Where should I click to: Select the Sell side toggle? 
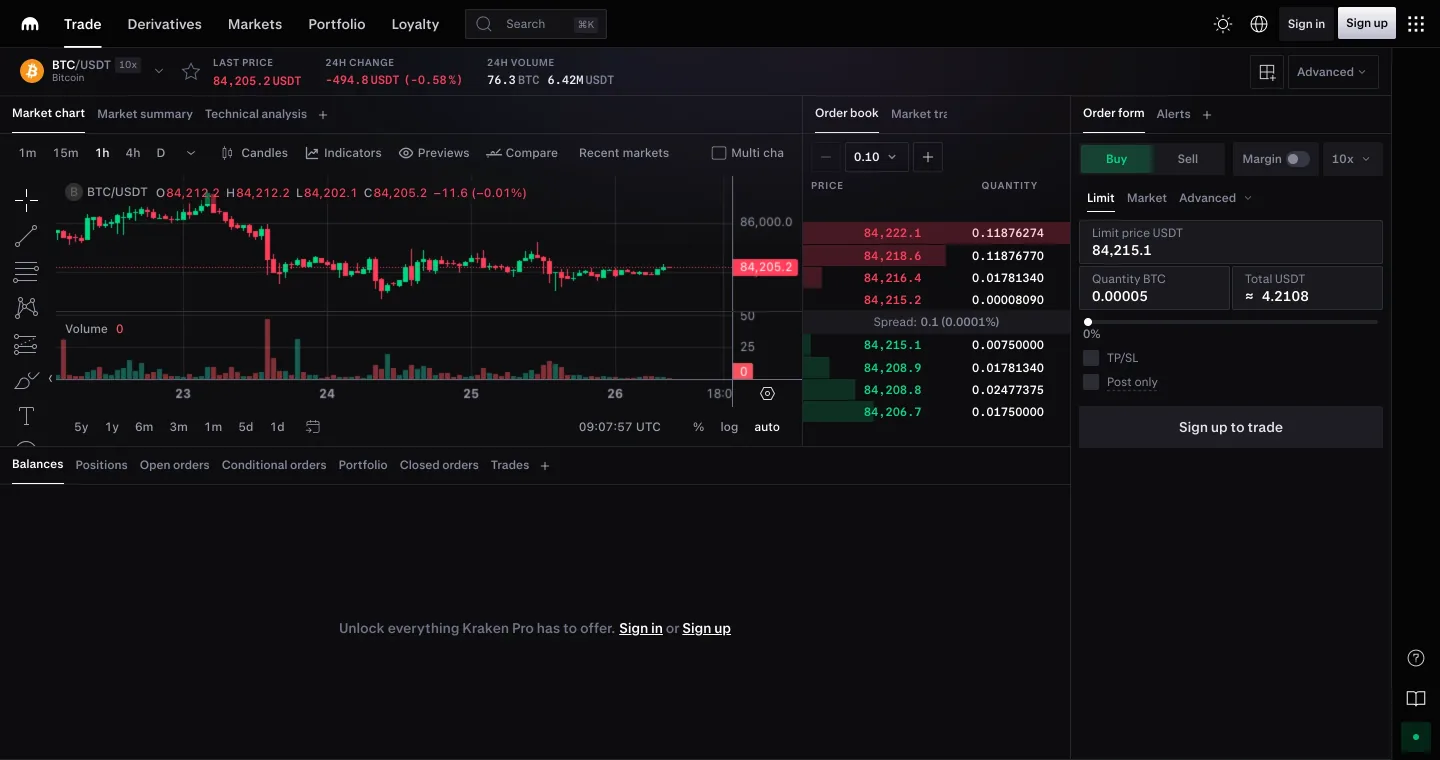tap(1188, 159)
